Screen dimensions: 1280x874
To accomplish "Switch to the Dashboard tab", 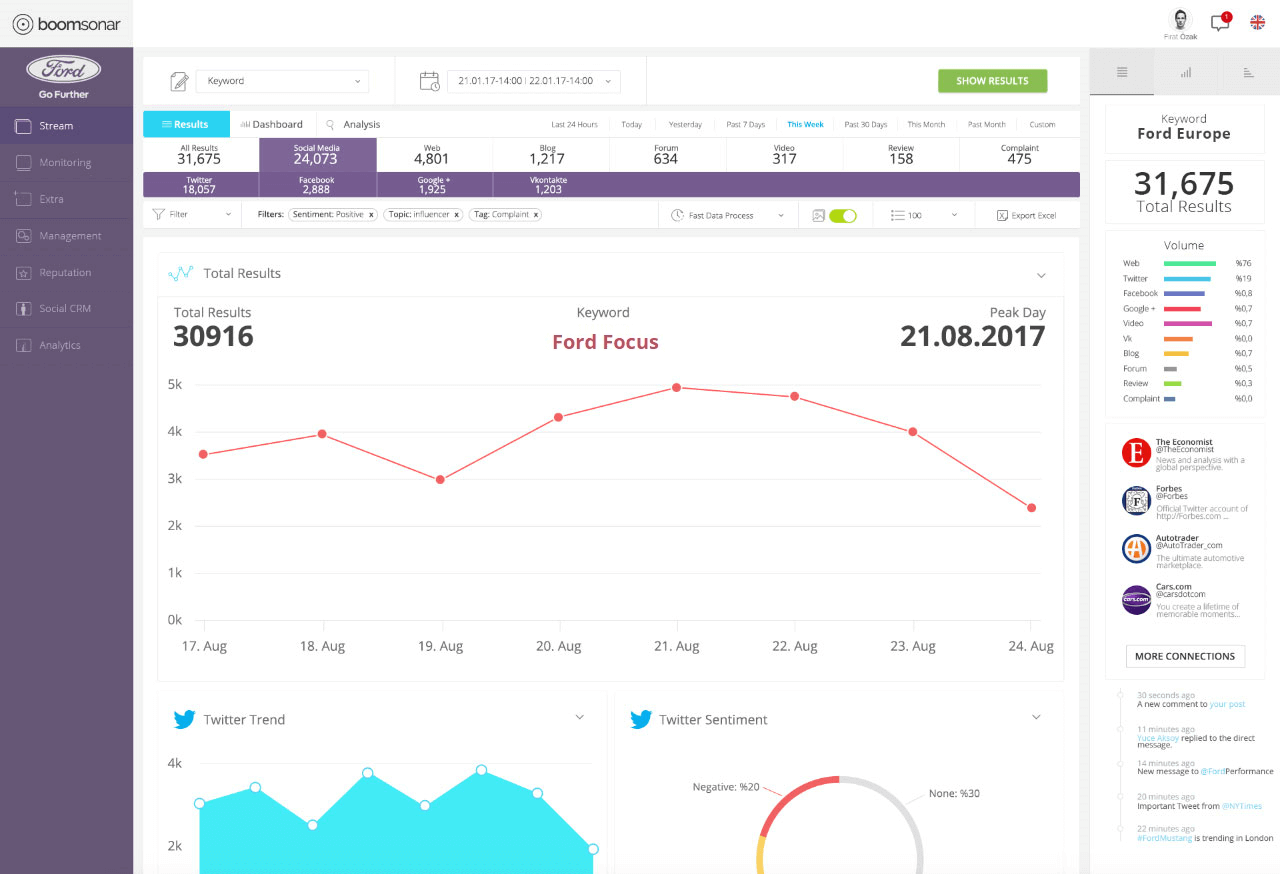I will pyautogui.click(x=272, y=124).
